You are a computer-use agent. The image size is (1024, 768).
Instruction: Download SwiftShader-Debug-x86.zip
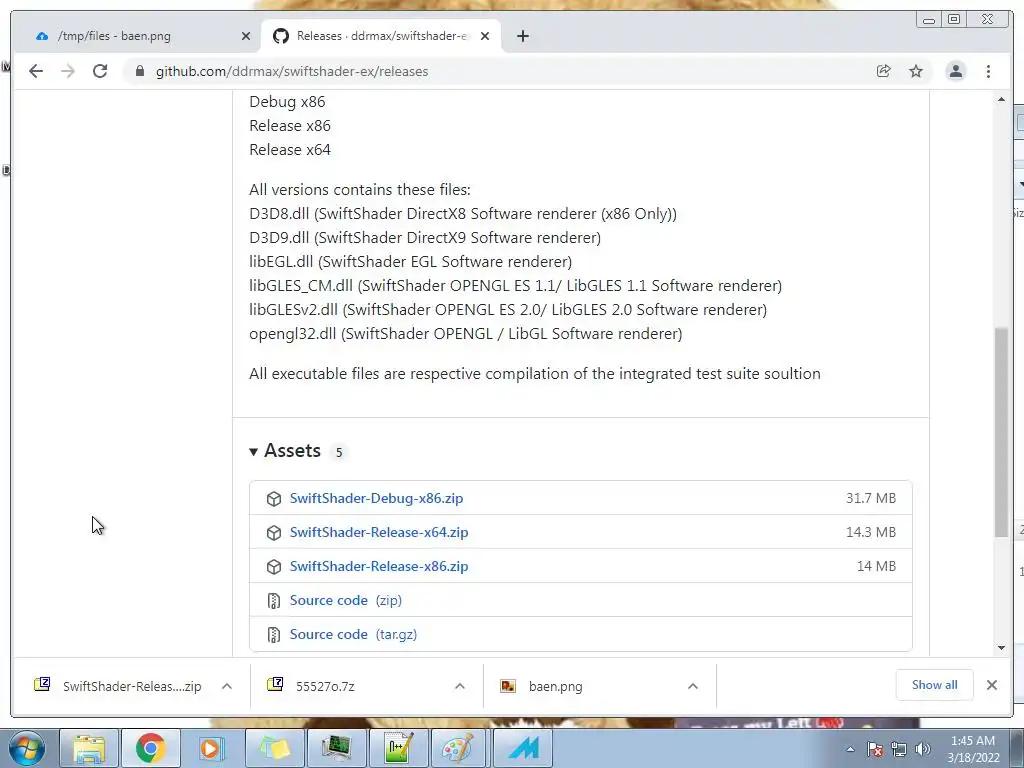coord(376,498)
